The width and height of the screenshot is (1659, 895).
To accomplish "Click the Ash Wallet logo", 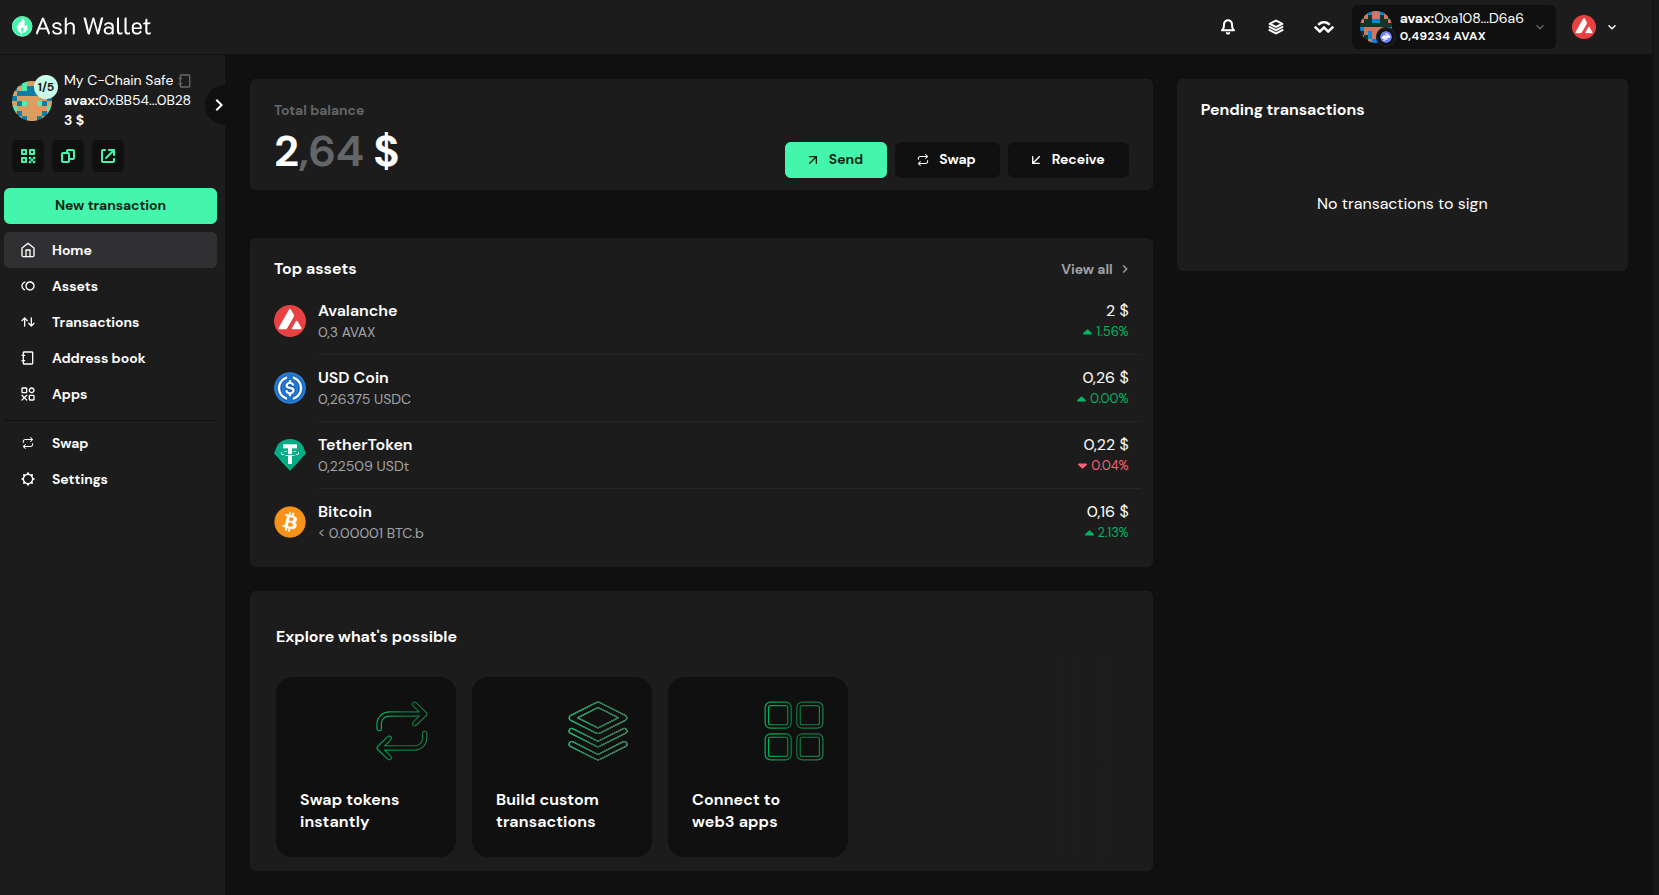I will tap(82, 27).
